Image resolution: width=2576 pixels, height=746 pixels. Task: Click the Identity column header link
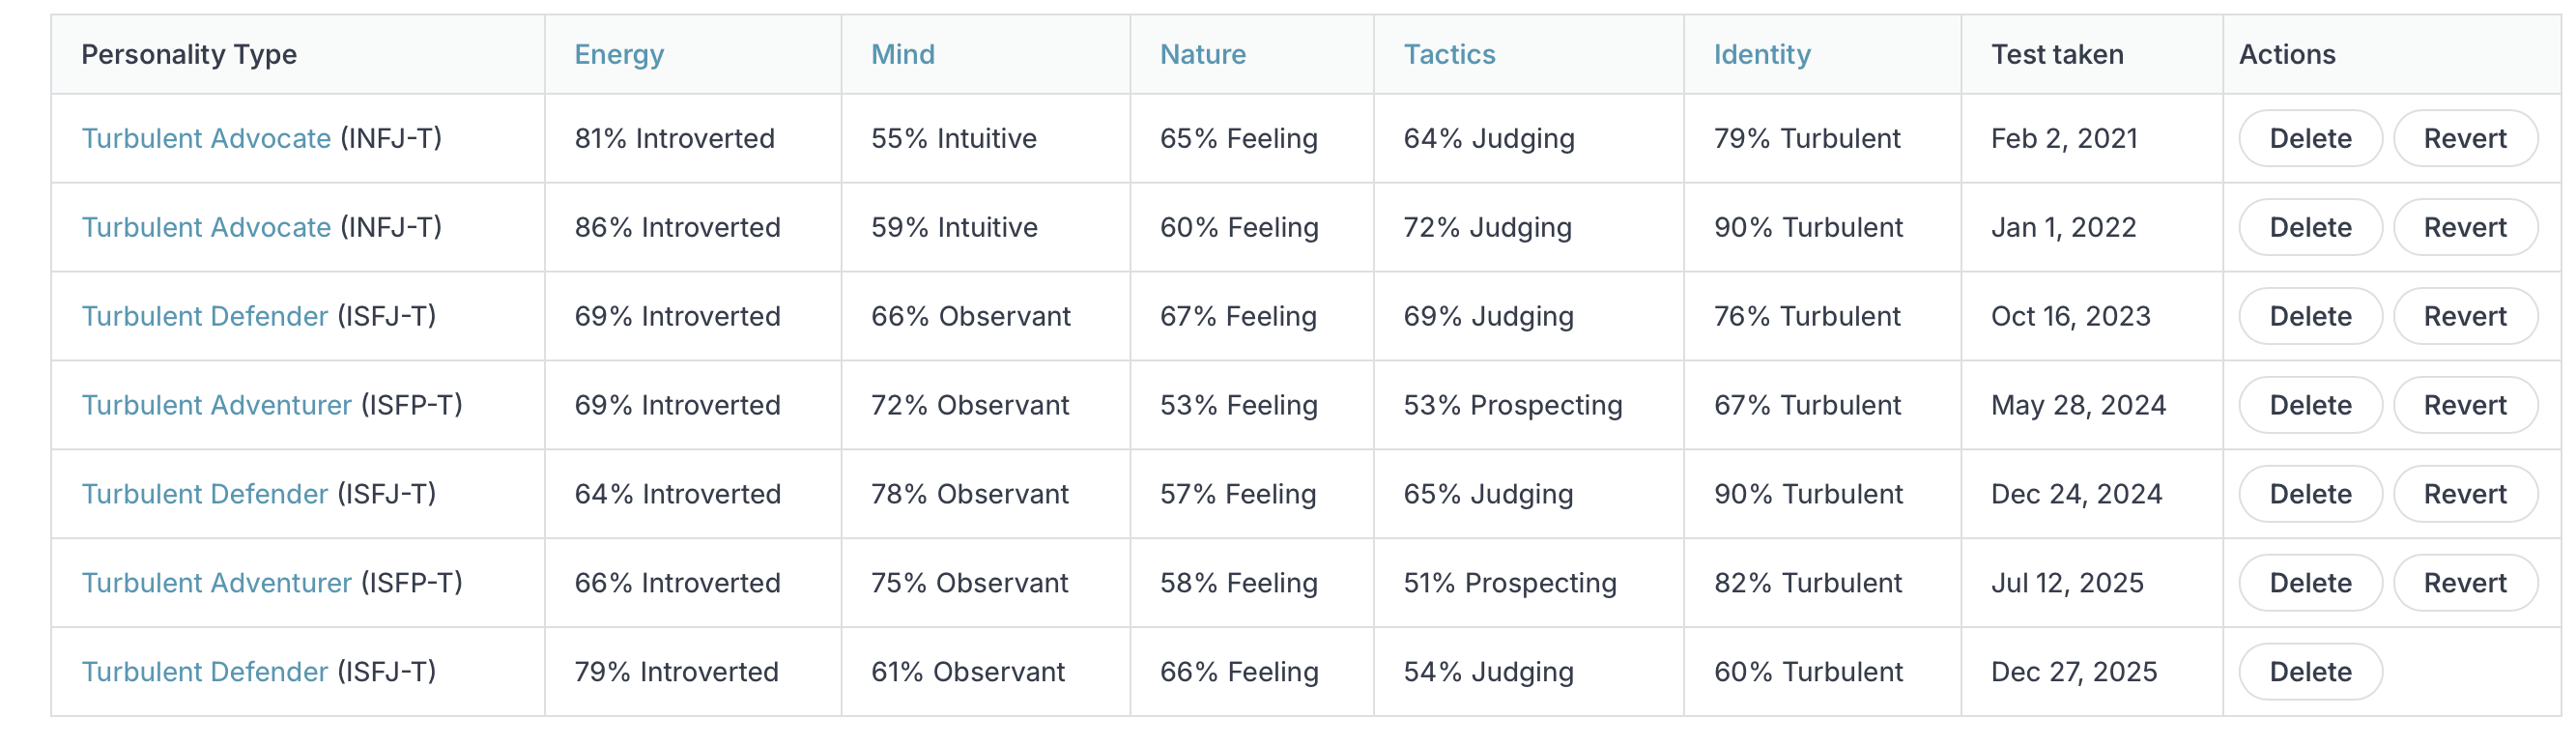click(x=1761, y=54)
